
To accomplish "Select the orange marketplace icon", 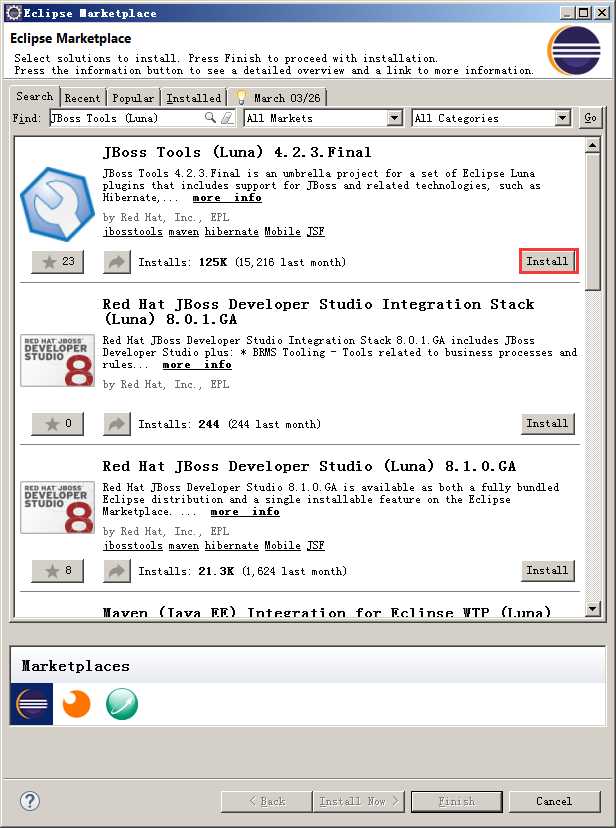I will click(76, 704).
